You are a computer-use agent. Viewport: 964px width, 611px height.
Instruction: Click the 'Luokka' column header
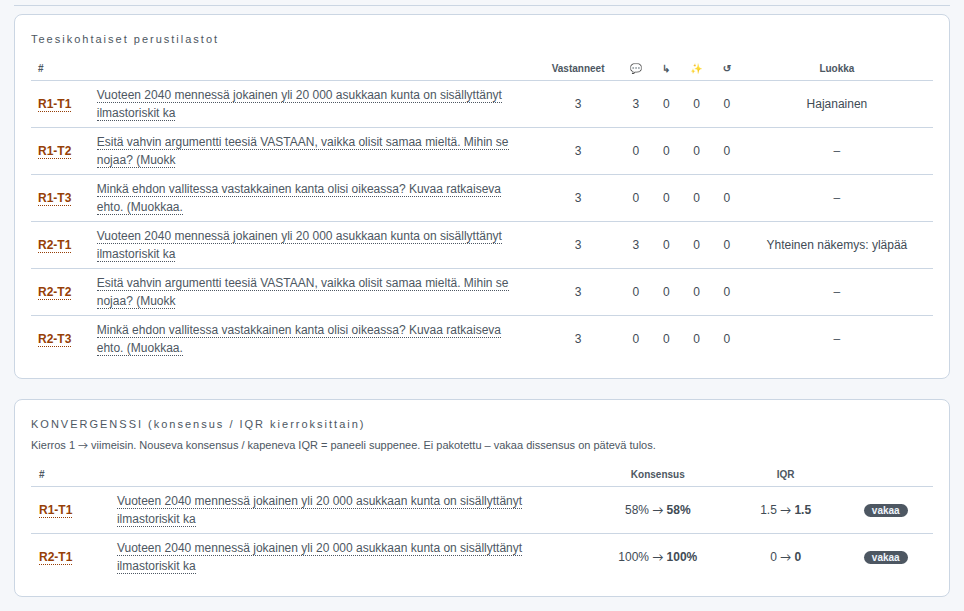(837, 68)
